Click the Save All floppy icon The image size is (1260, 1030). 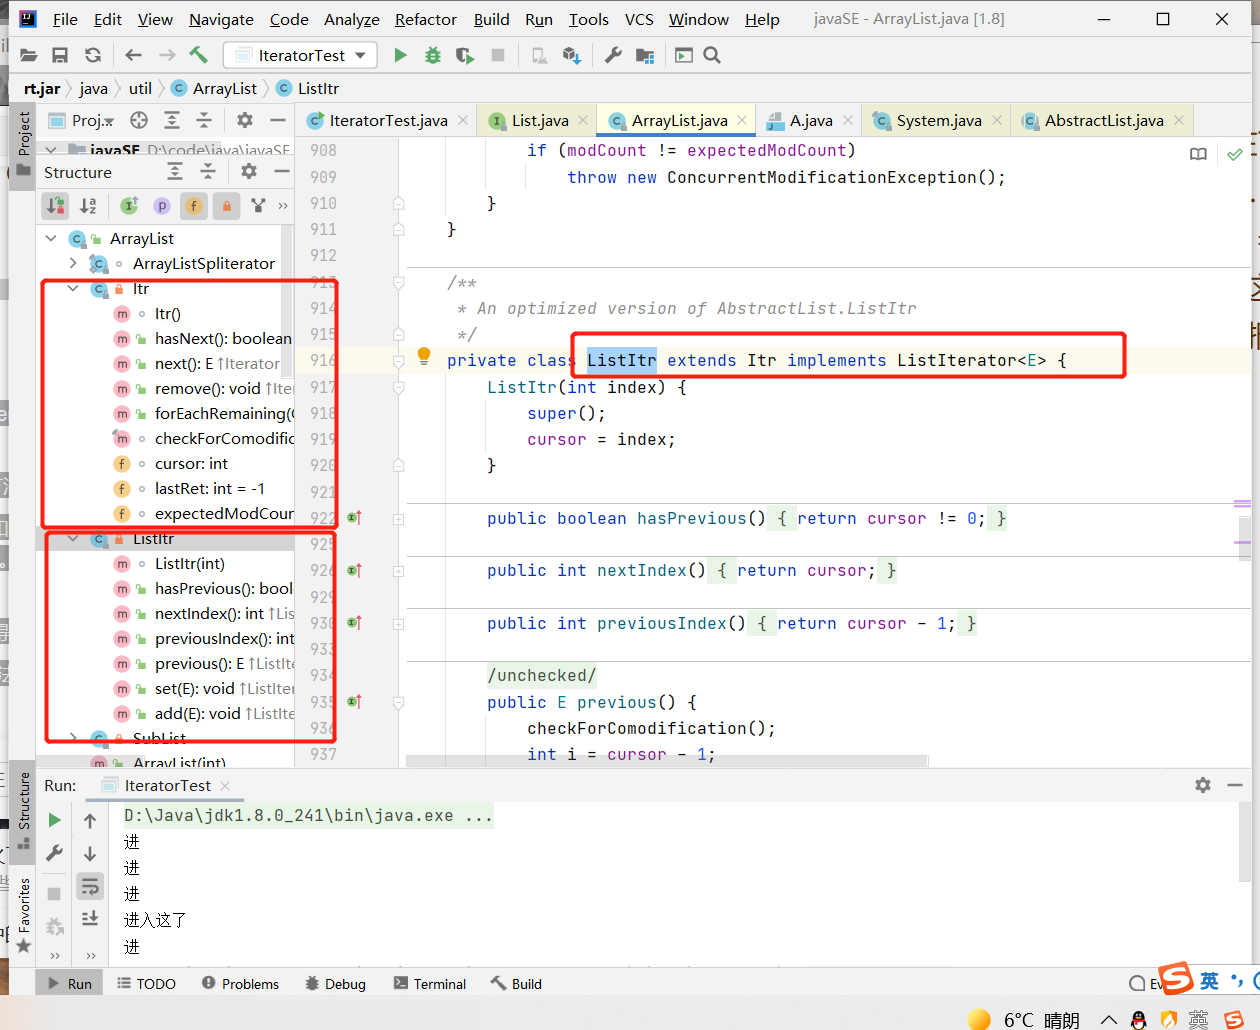pos(60,55)
